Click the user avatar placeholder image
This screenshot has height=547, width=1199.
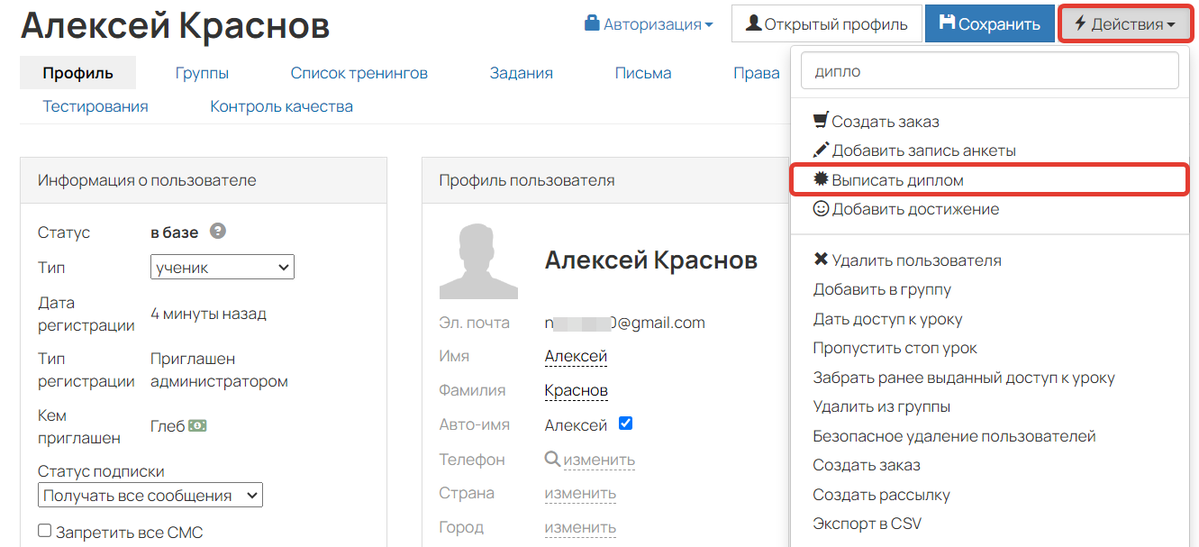coord(478,261)
